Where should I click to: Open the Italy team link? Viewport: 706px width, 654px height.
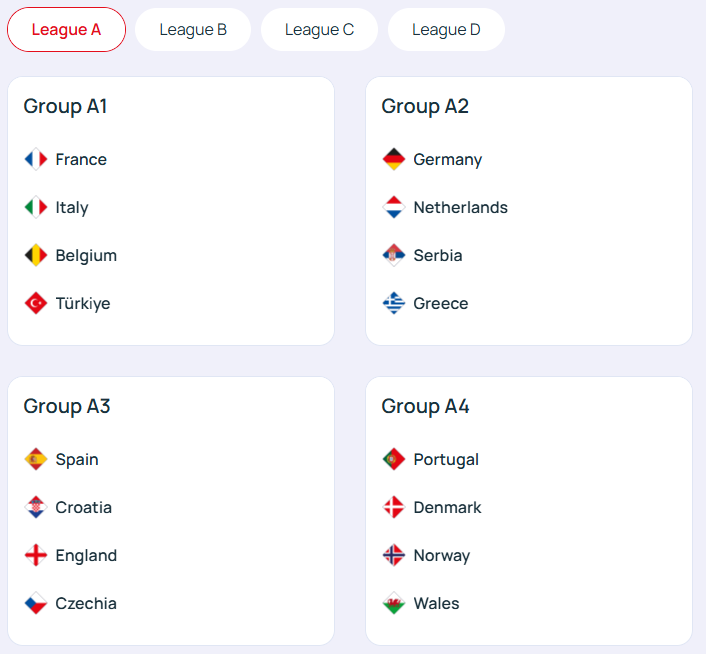click(72, 207)
